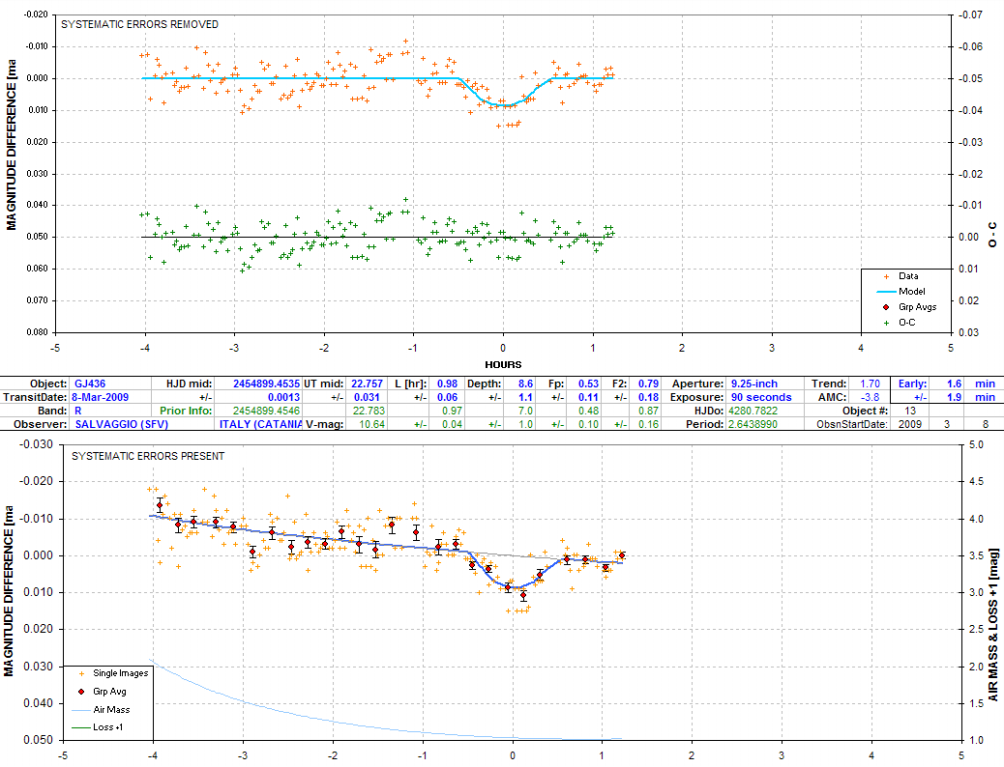
Task: Click the 9.25-inch aperture value
Action: coord(760,383)
